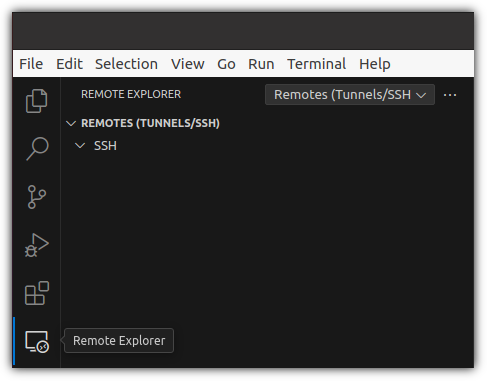
Task: Click the REMOTE EXPLORER panel title
Action: point(131,94)
